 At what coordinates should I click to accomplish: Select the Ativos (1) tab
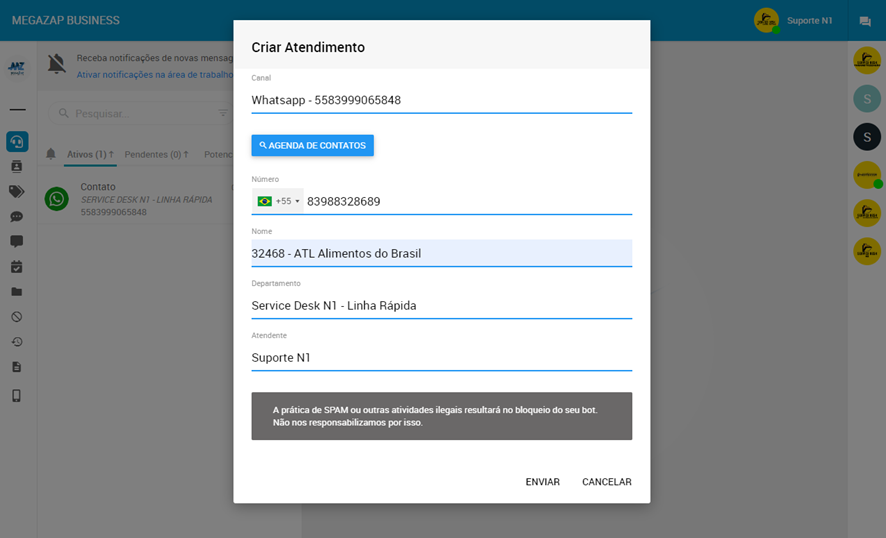(x=90, y=155)
